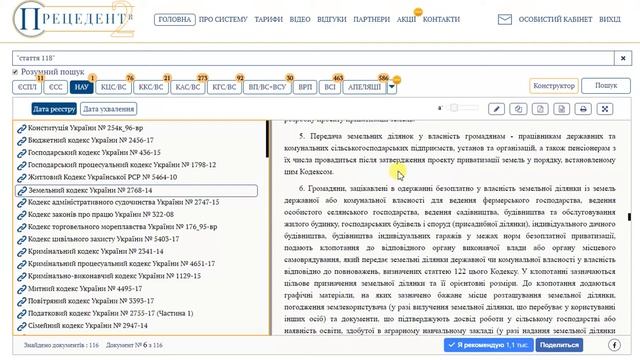The width and height of the screenshot is (640, 360).
Task: Click the print icon in document toolbar
Action: (x=583, y=109)
